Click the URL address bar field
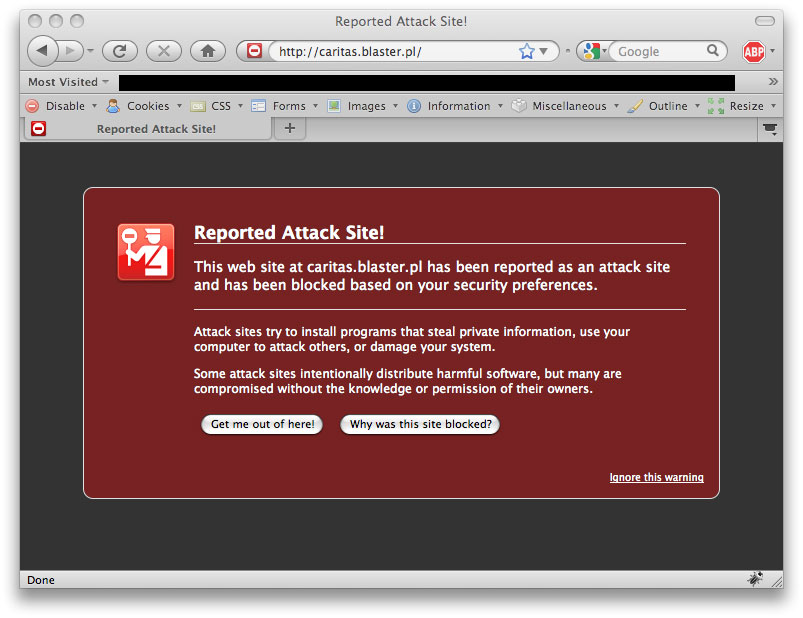The height and width of the screenshot is (618, 803). point(390,52)
